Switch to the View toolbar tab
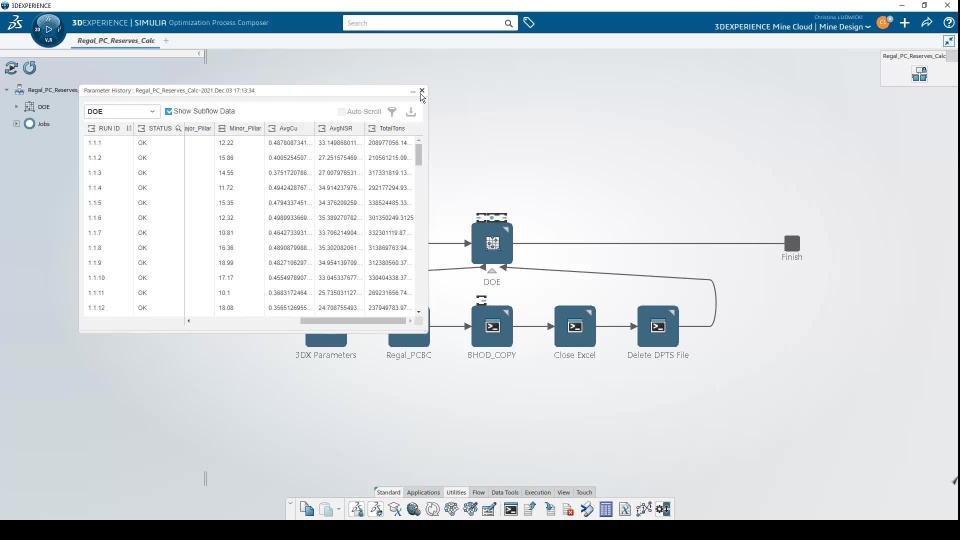The height and width of the screenshot is (540, 960). click(563, 492)
